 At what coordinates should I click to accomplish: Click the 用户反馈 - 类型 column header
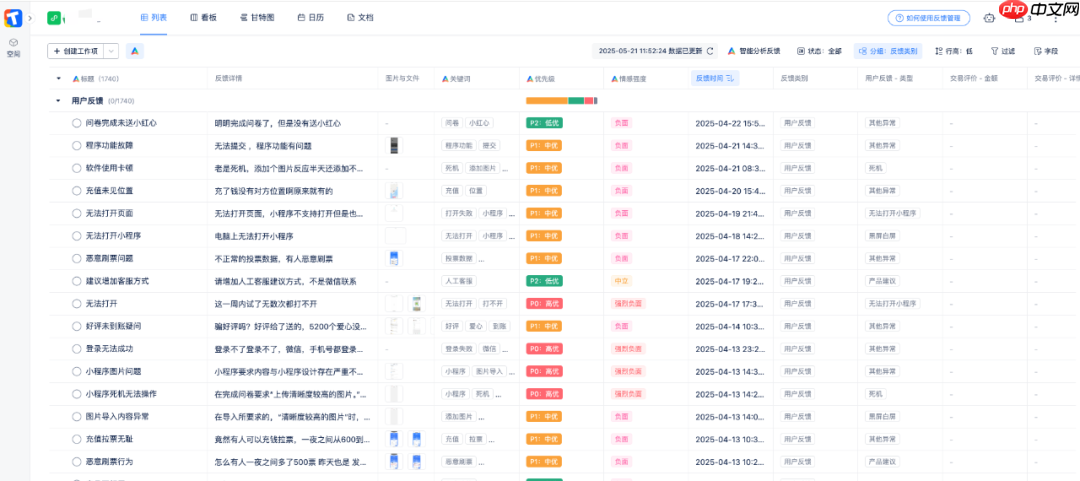coord(889,79)
